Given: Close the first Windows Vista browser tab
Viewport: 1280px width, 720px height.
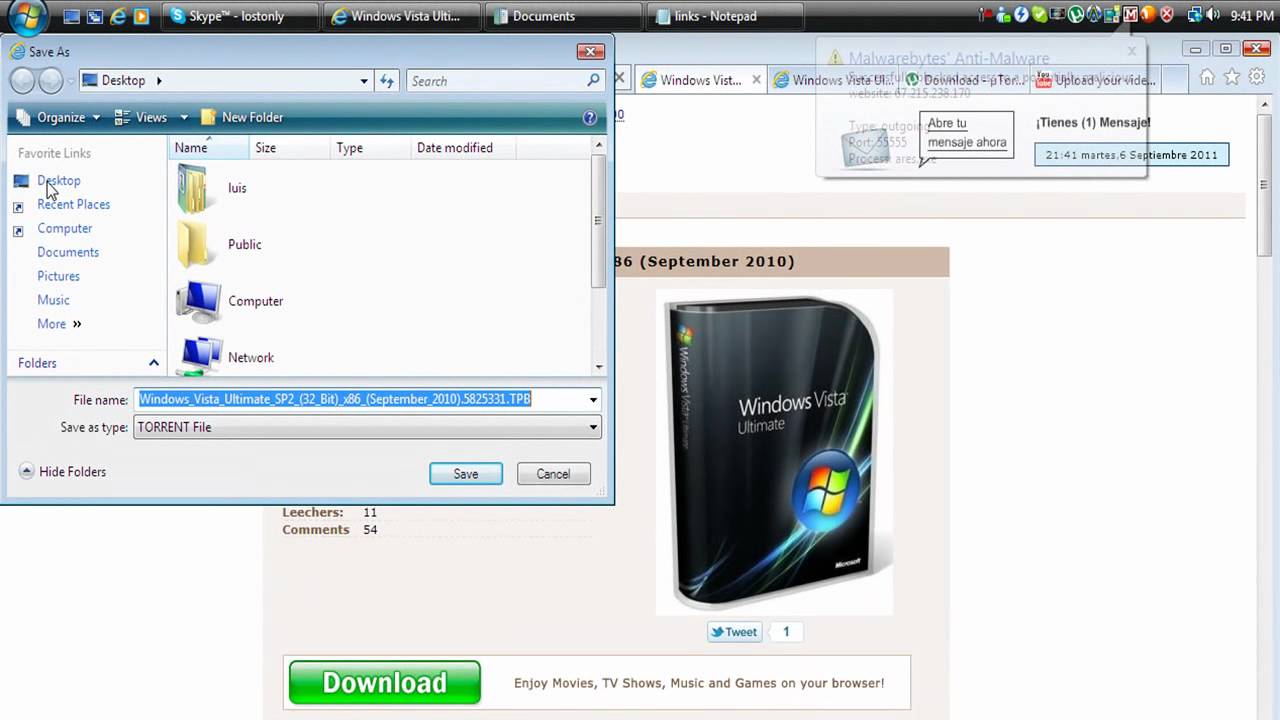Looking at the screenshot, I should pyautogui.click(x=756, y=80).
